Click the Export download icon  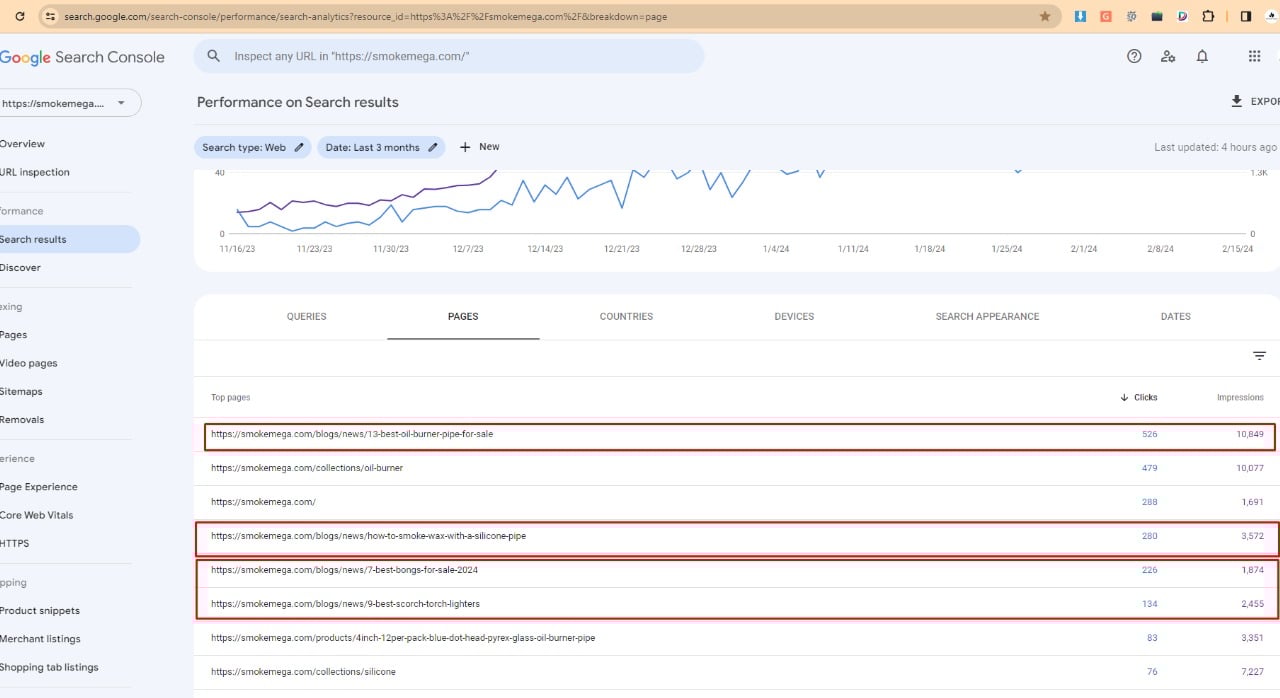(x=1238, y=101)
